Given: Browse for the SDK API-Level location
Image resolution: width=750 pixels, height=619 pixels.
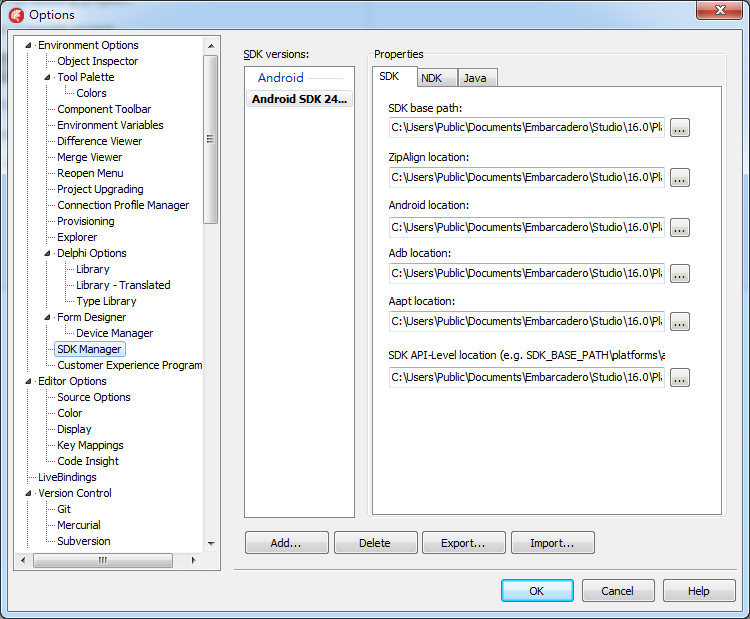Looking at the screenshot, I should click(x=680, y=378).
